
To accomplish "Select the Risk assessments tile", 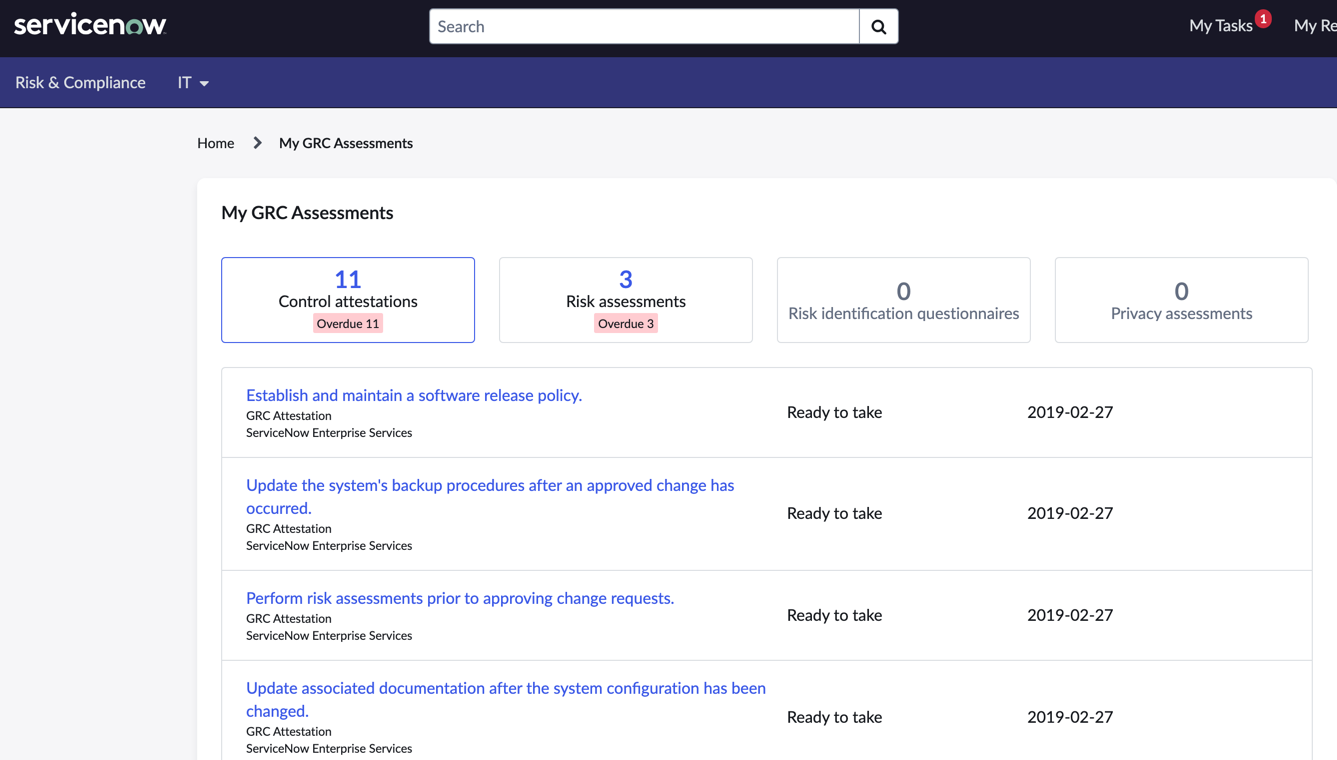I will coord(626,300).
